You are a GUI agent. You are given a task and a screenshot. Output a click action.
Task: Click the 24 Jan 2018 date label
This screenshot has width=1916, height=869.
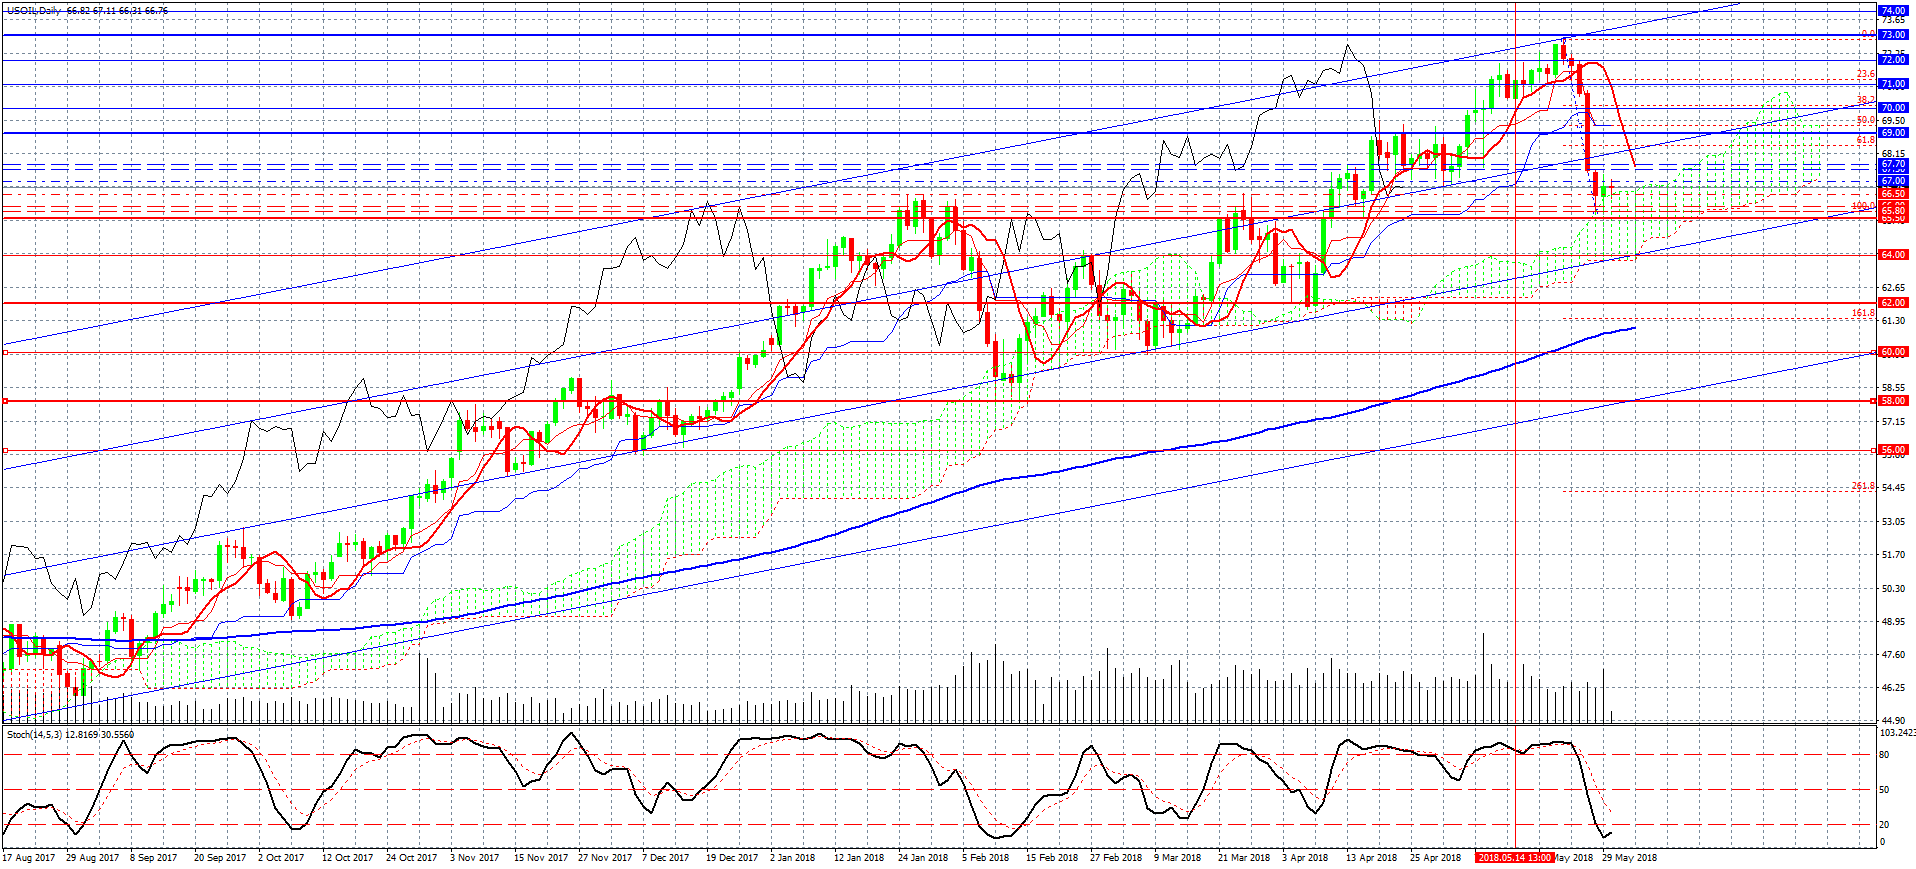click(923, 858)
